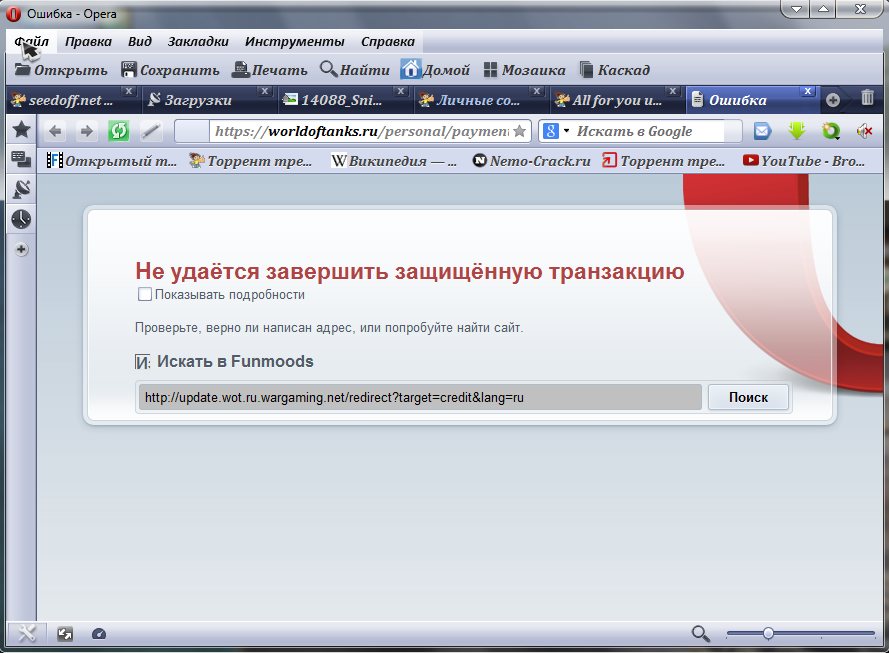Click the Opera Link sync status icon
This screenshot has width=889, height=653.
(65, 634)
